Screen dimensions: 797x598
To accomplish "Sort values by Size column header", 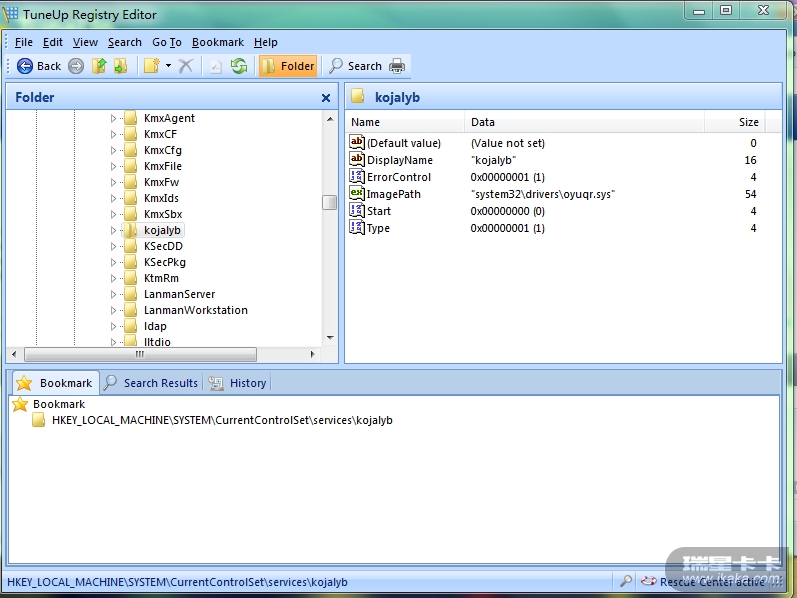I will point(735,122).
